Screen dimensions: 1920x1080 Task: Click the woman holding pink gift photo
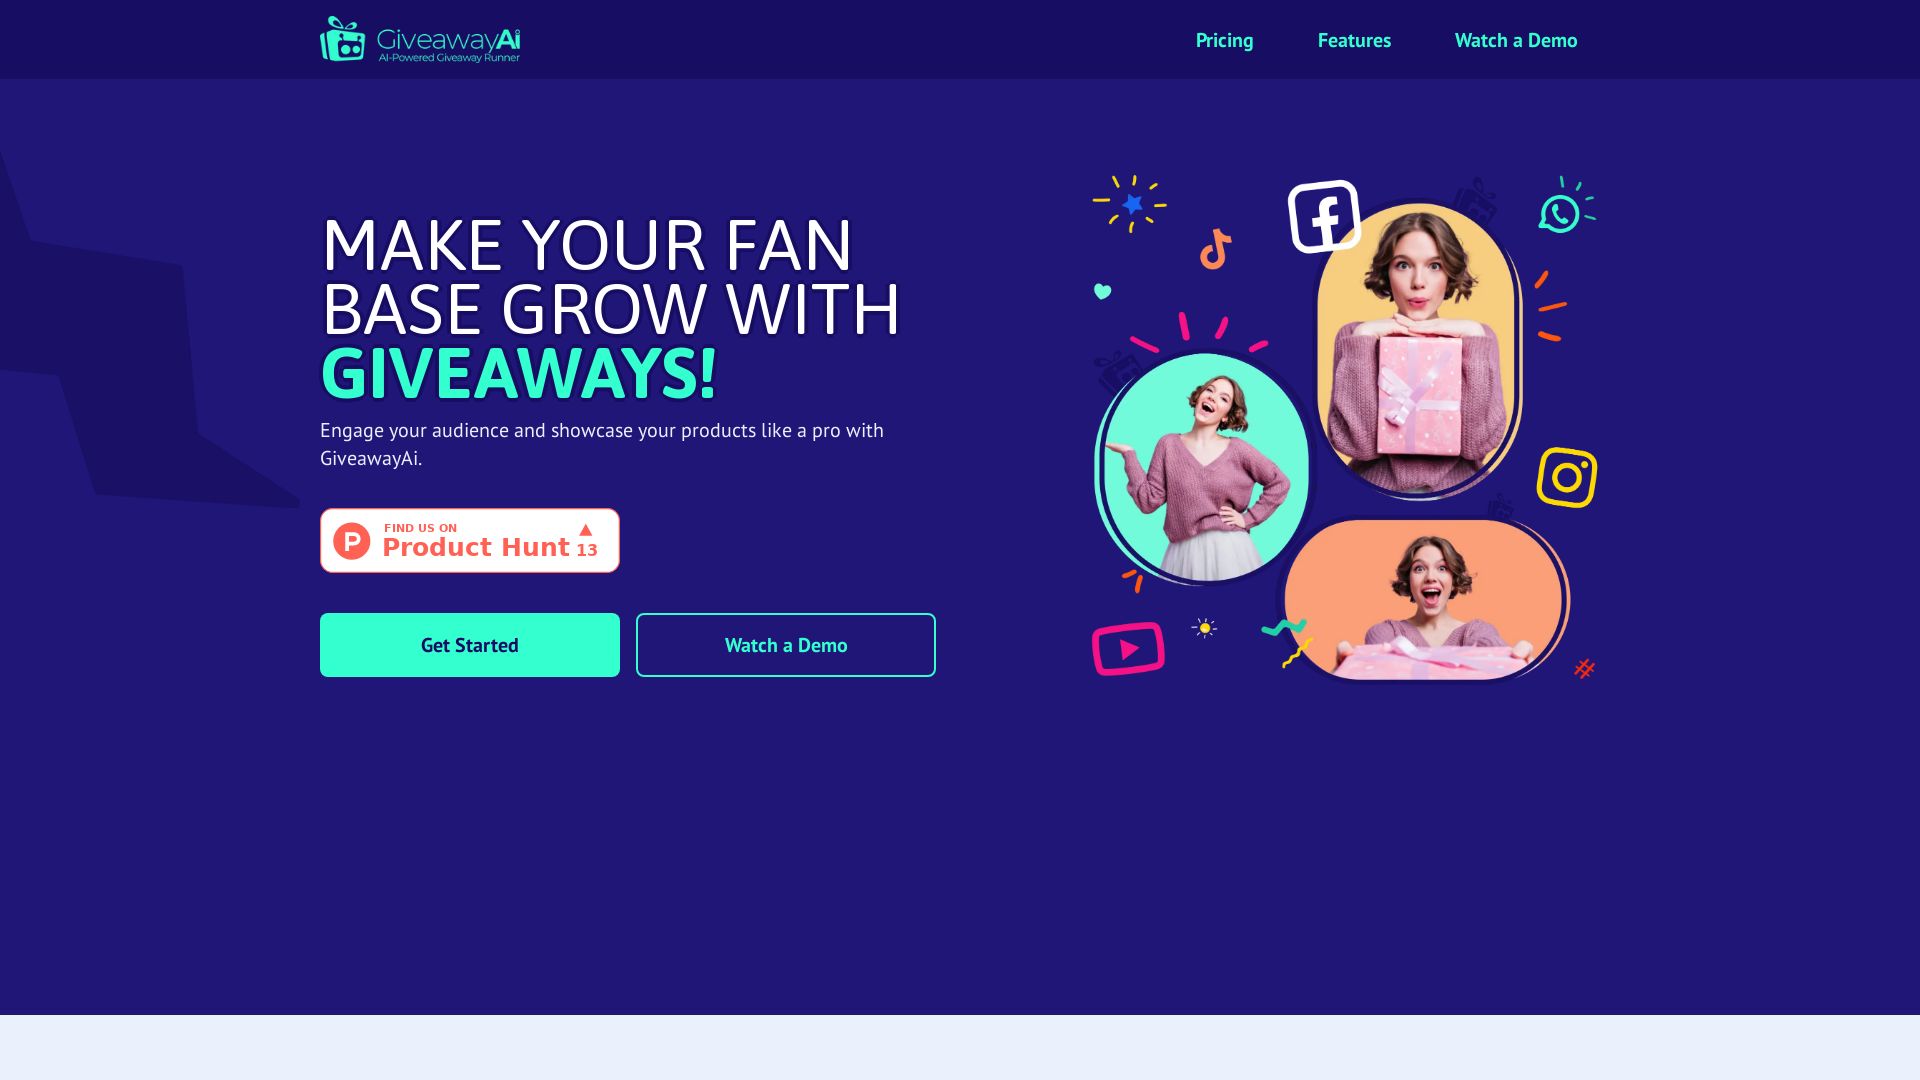pyautogui.click(x=1418, y=348)
